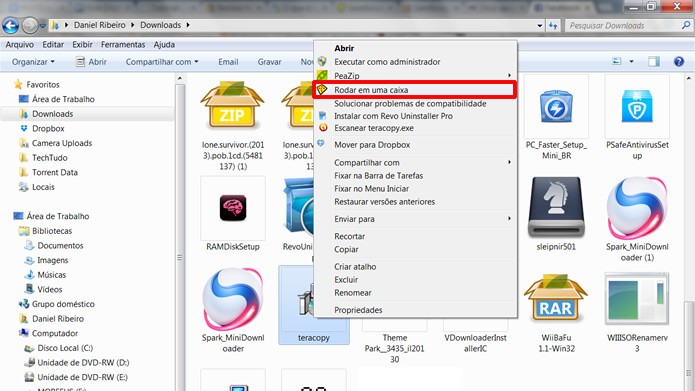Open Músicas library
This screenshot has height=391, width=695.
51,275
